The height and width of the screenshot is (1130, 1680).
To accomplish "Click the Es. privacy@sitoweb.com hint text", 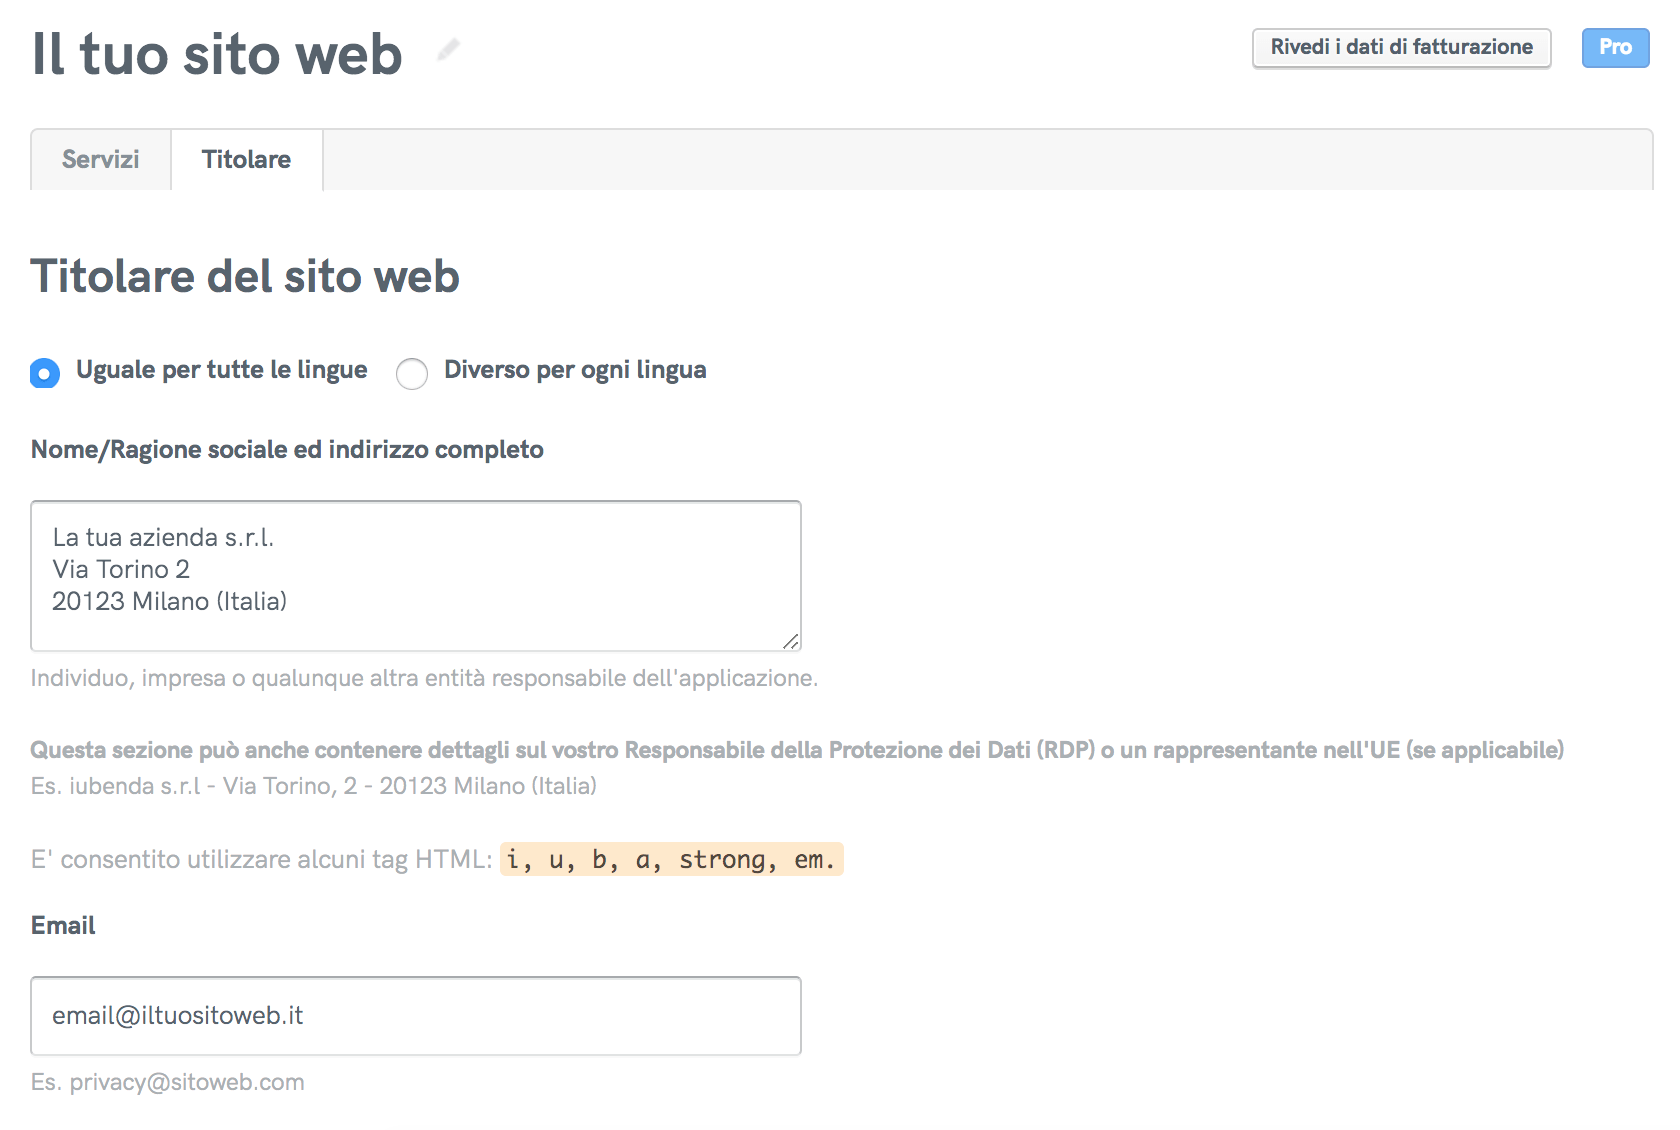I will coord(168,1083).
